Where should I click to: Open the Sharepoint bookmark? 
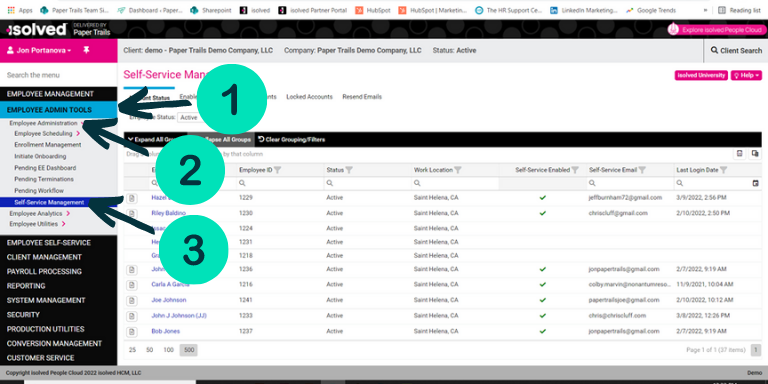point(211,10)
